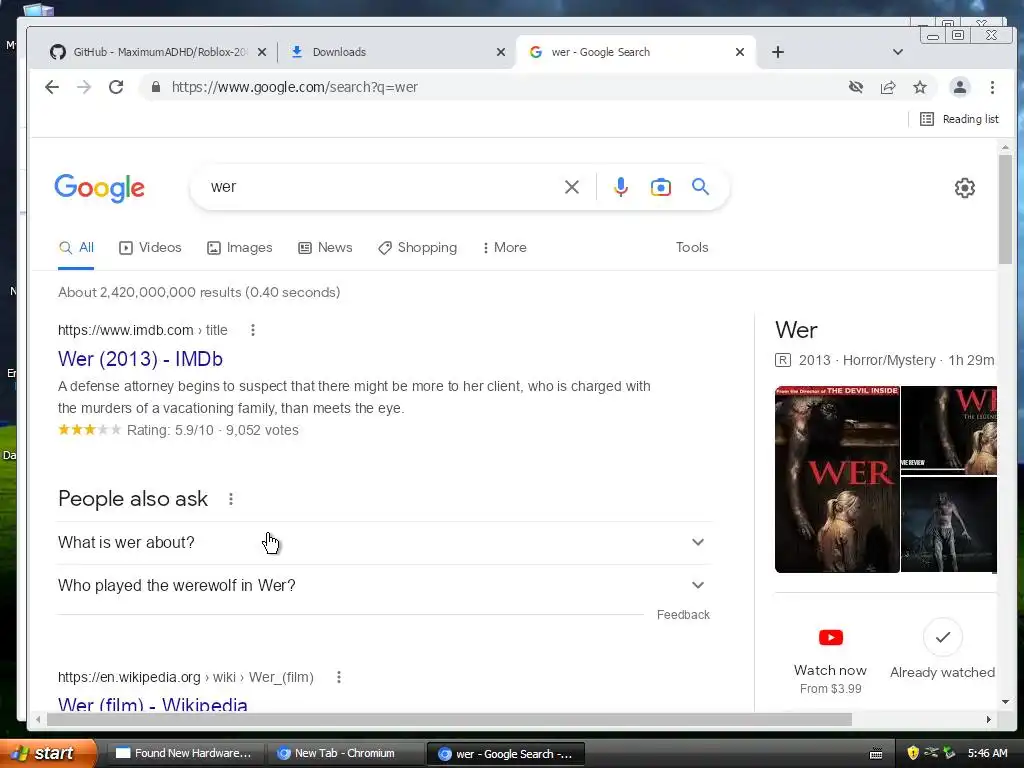The height and width of the screenshot is (768, 1024).
Task: Open options dots beside People also ask
Action: click(231, 500)
